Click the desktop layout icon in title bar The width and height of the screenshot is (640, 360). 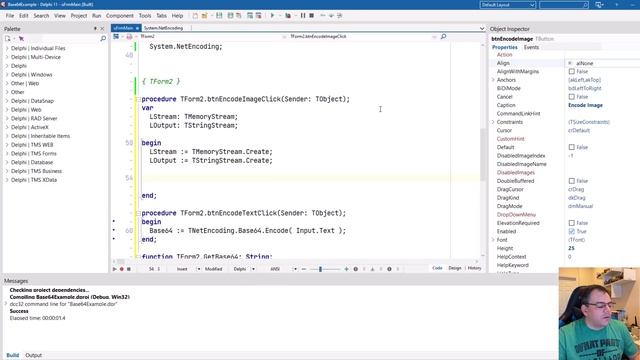(x=599, y=5)
